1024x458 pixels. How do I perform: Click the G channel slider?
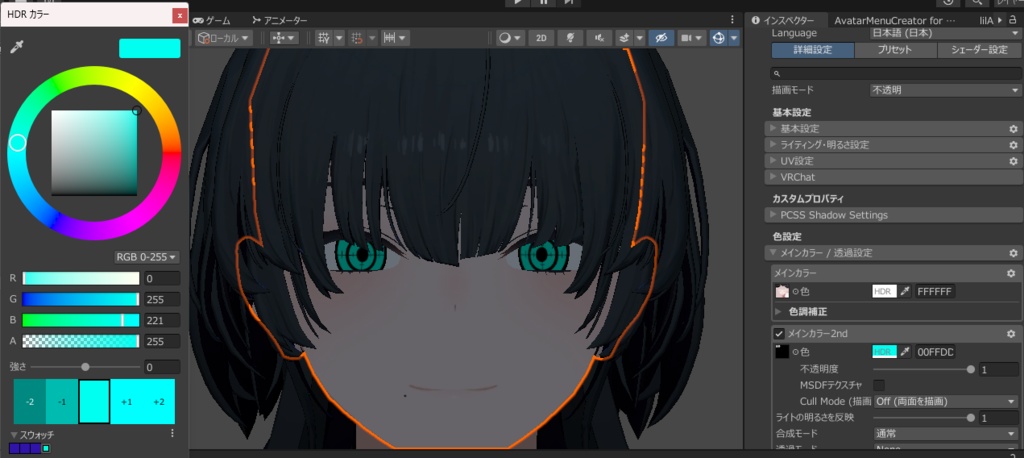pos(81,299)
